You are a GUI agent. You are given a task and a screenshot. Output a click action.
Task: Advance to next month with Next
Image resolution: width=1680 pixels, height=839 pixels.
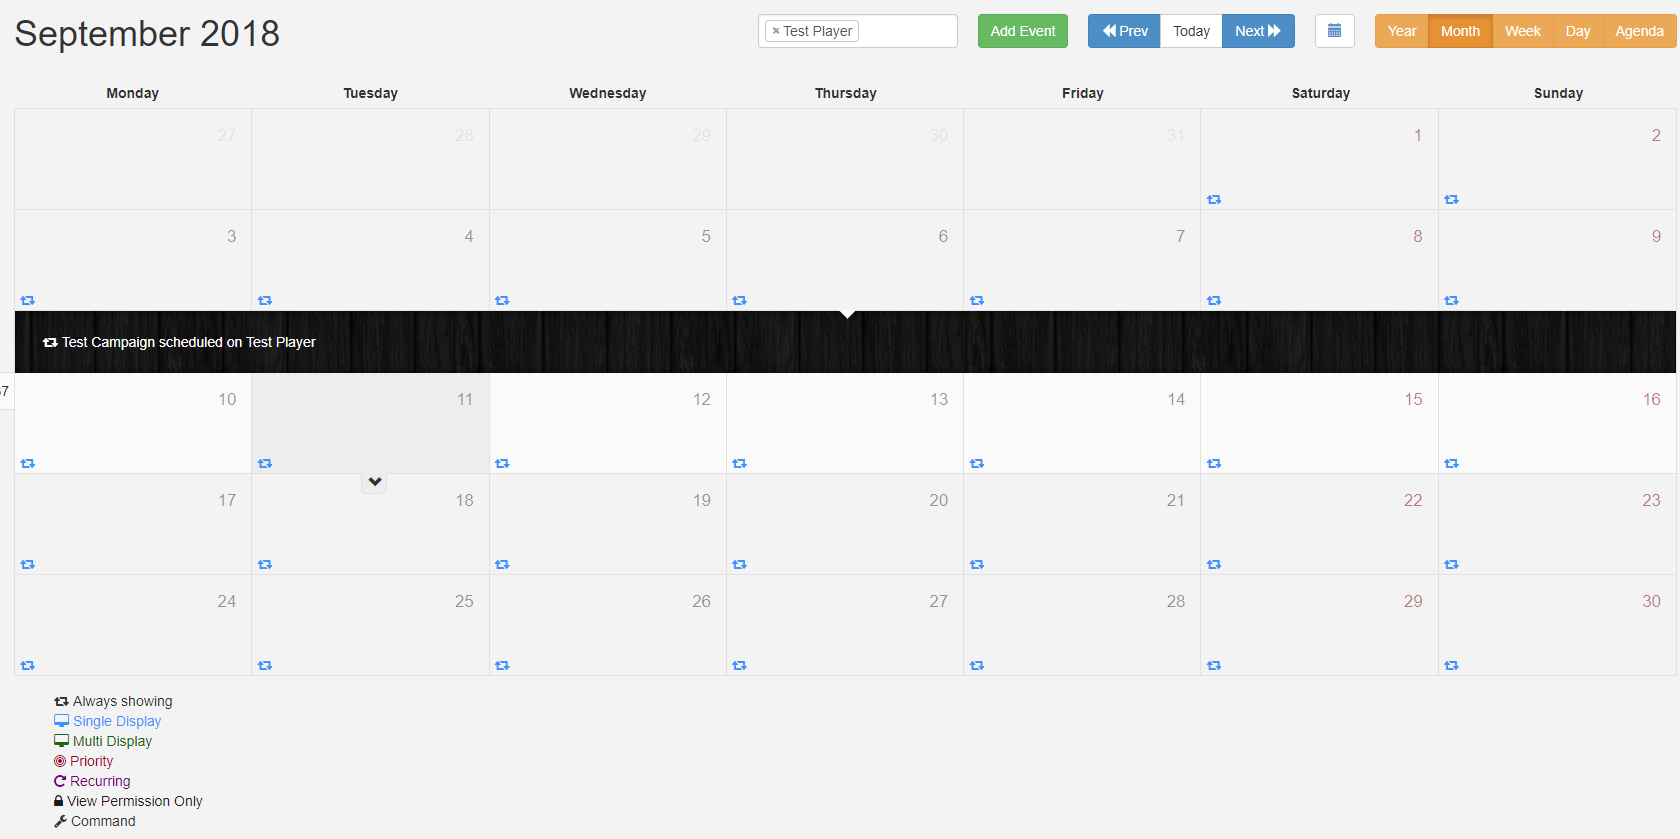(1257, 31)
